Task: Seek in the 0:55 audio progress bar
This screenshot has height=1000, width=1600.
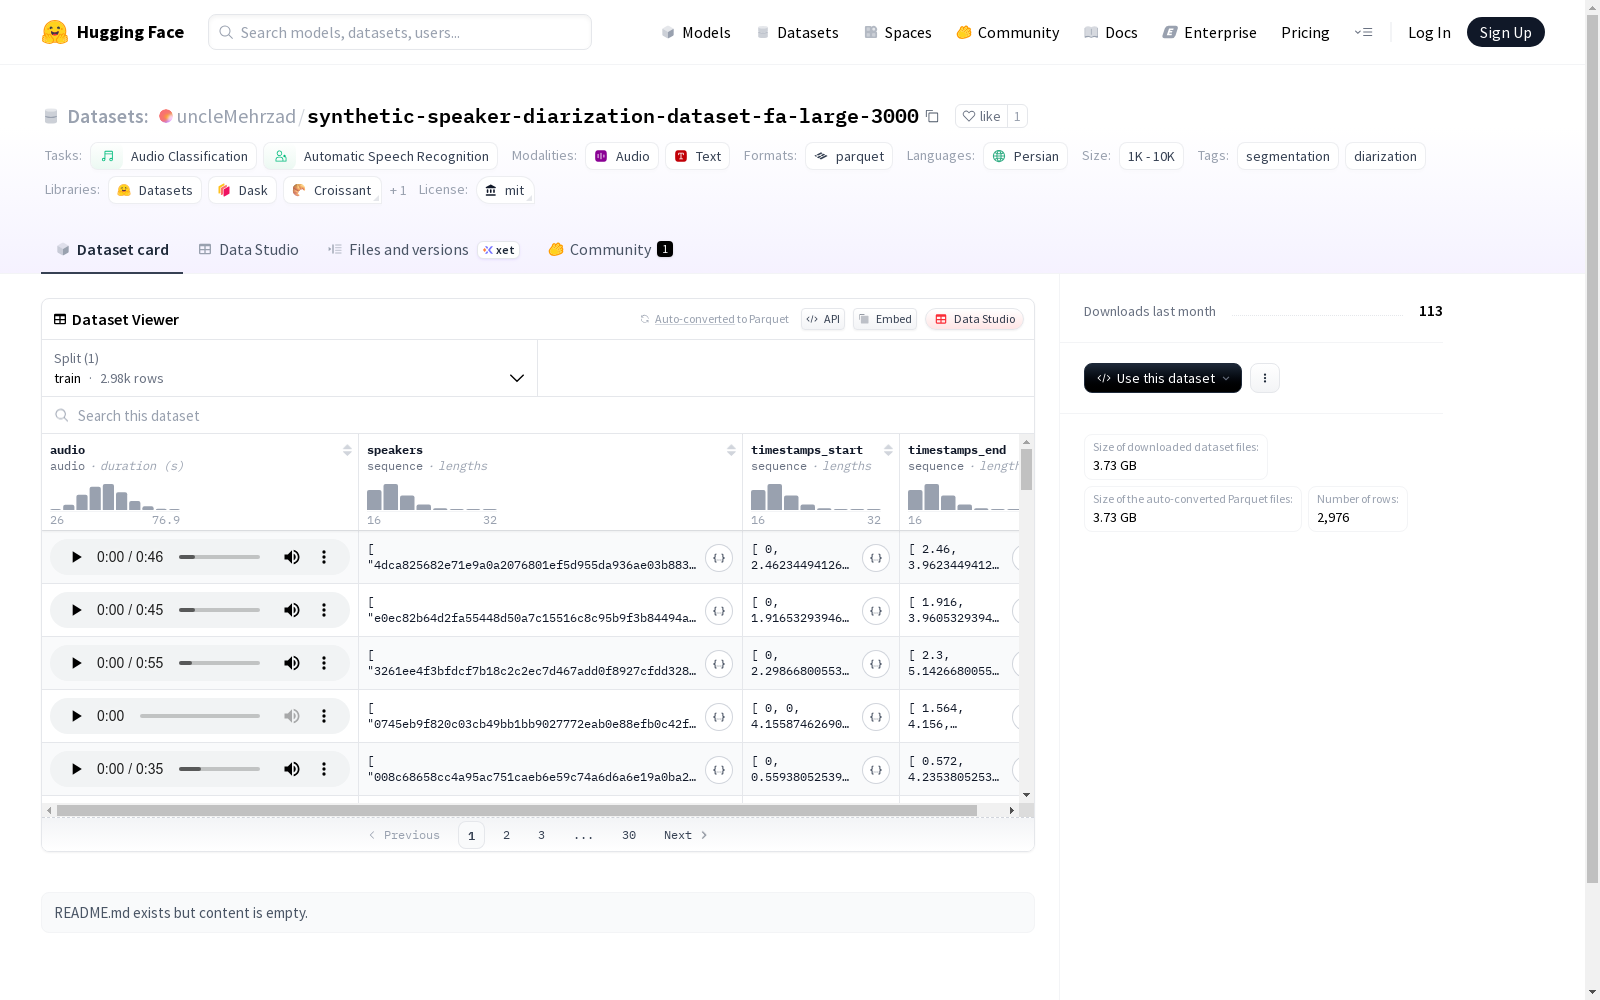Action: point(219,663)
